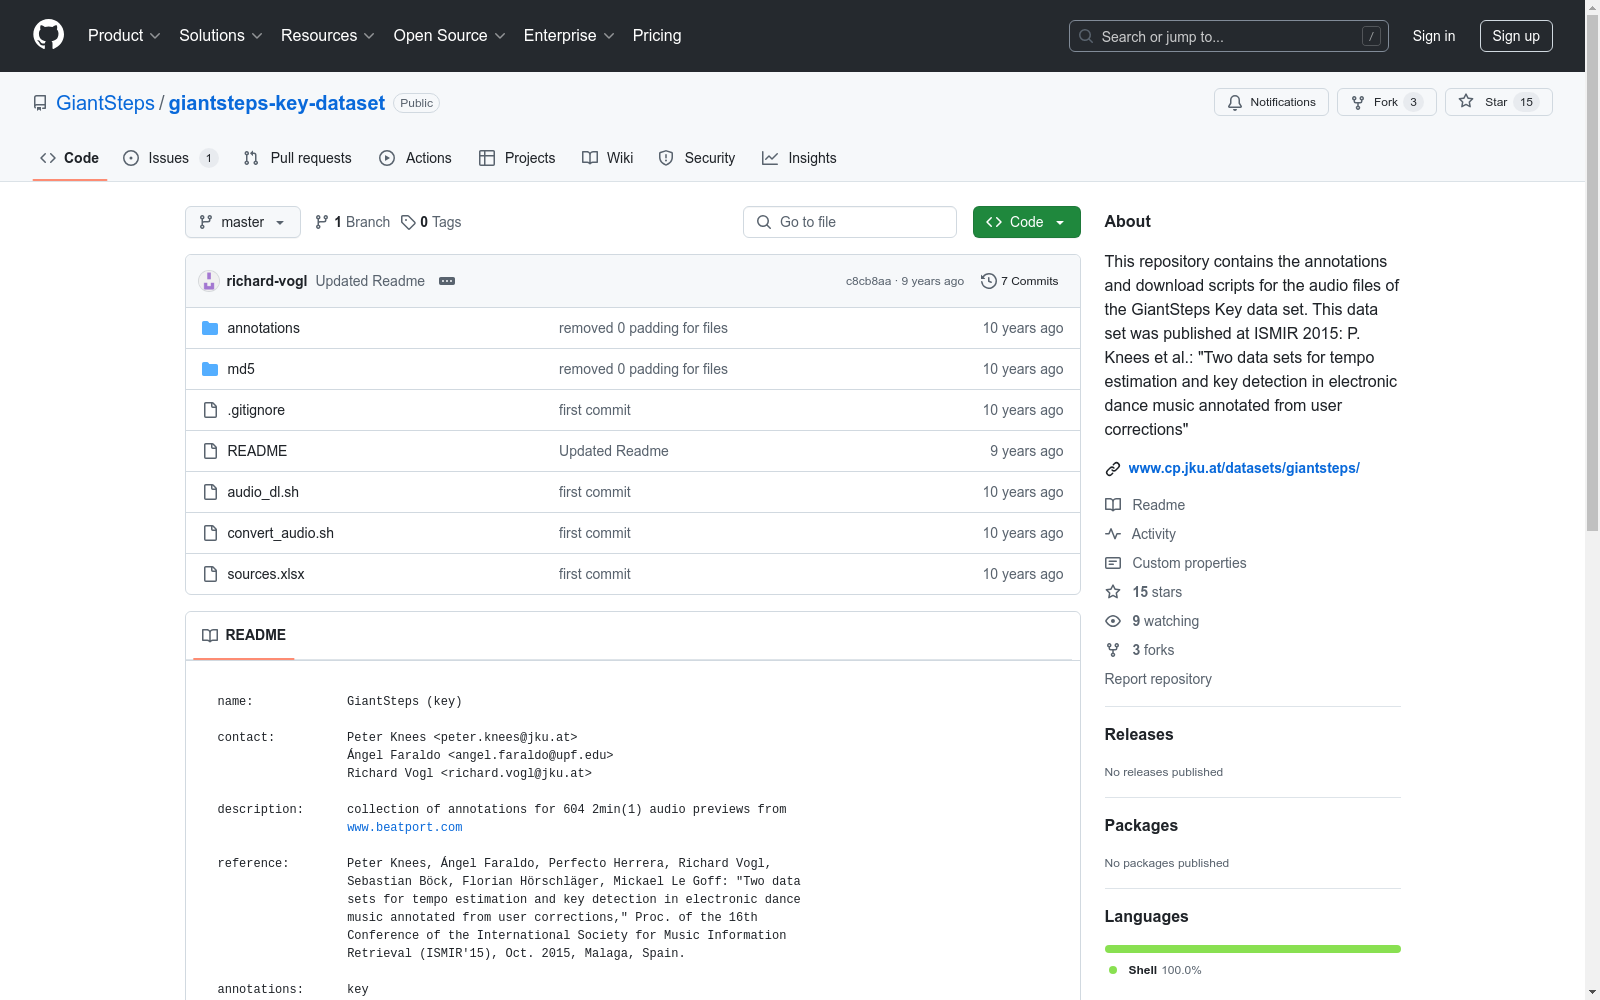Switch to the Code tab

tap(70, 158)
